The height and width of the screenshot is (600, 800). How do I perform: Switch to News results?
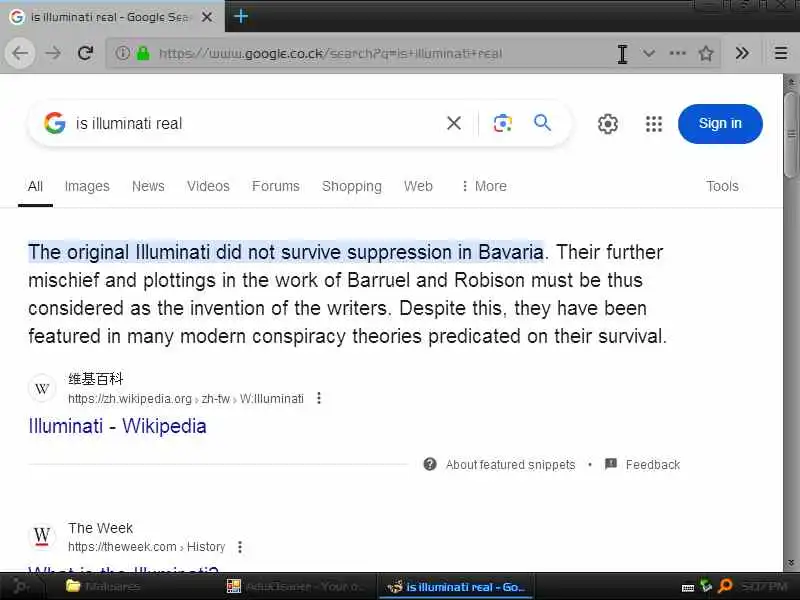pos(148,186)
